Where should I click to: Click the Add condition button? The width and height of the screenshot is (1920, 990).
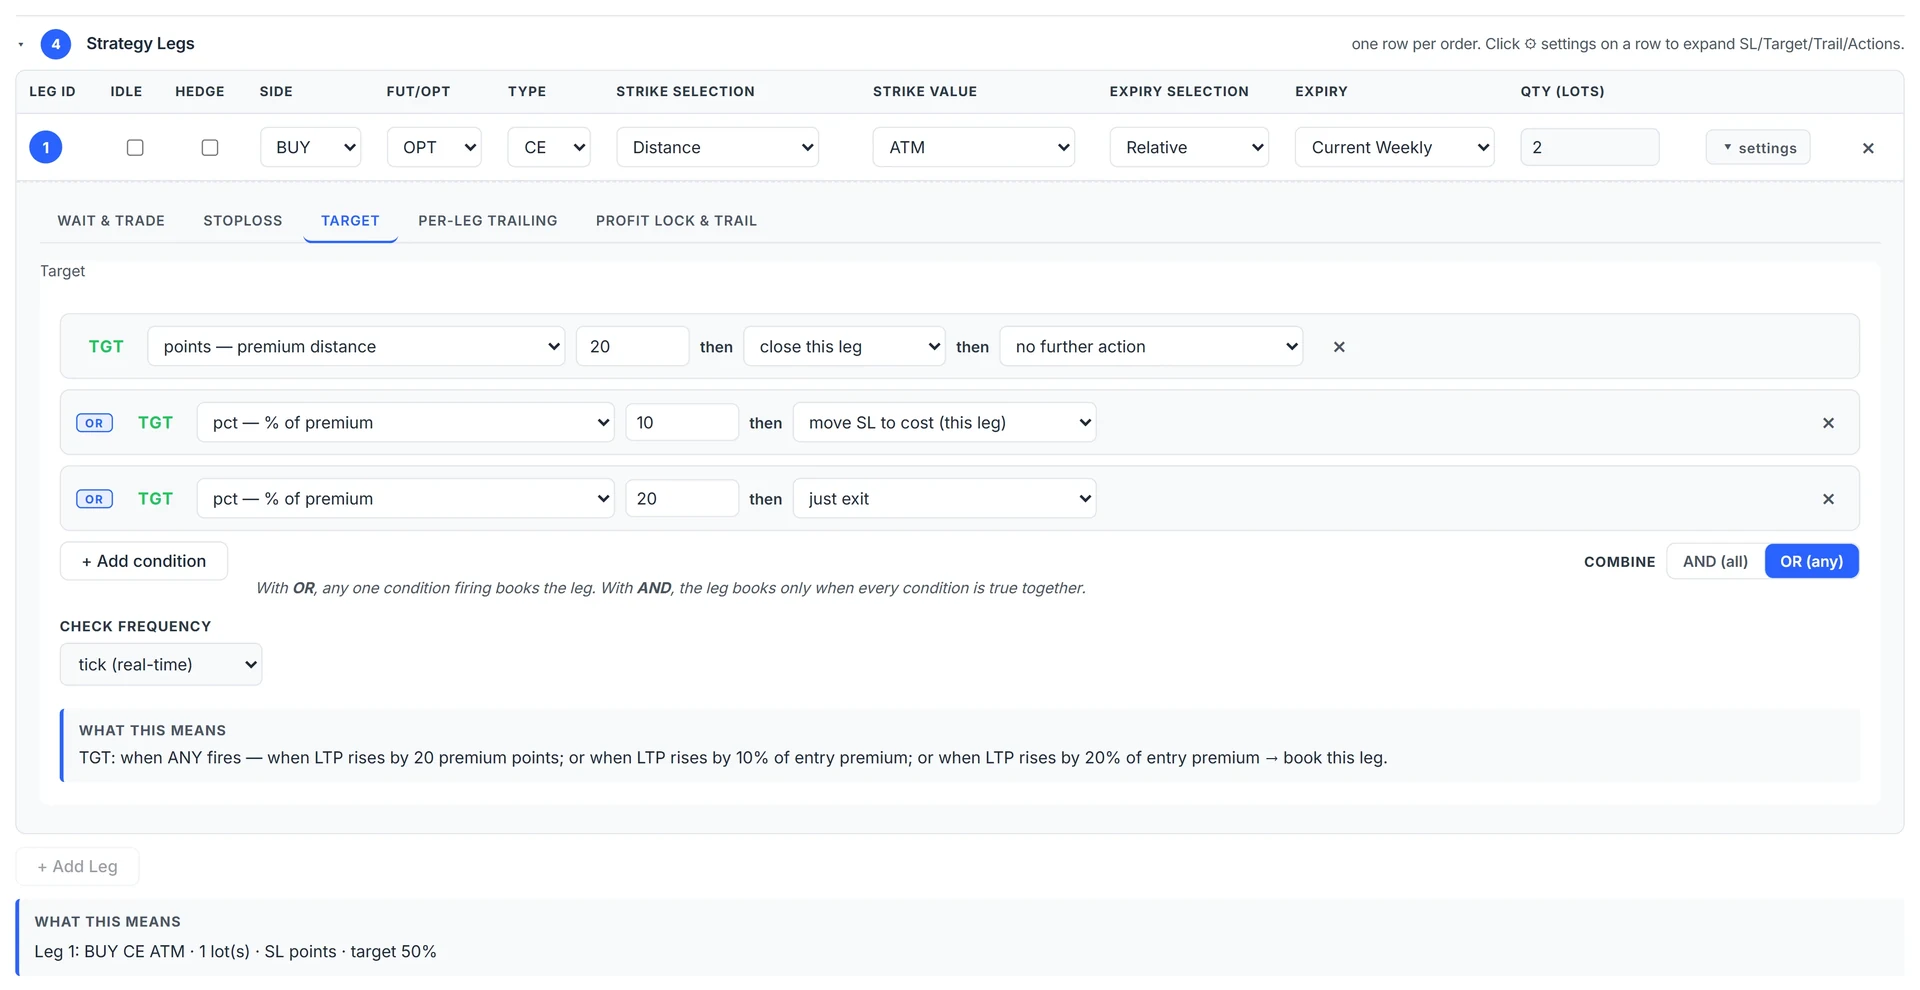[144, 561]
